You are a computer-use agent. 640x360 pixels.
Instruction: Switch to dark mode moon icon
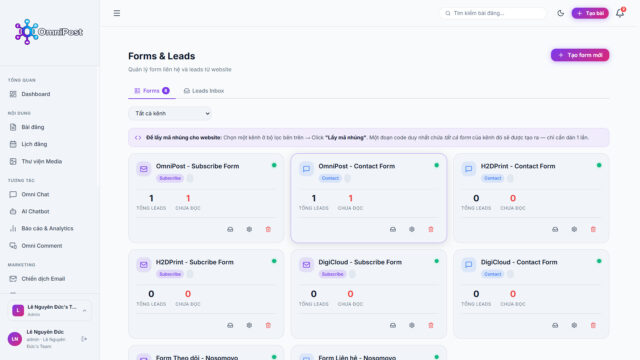(x=560, y=13)
